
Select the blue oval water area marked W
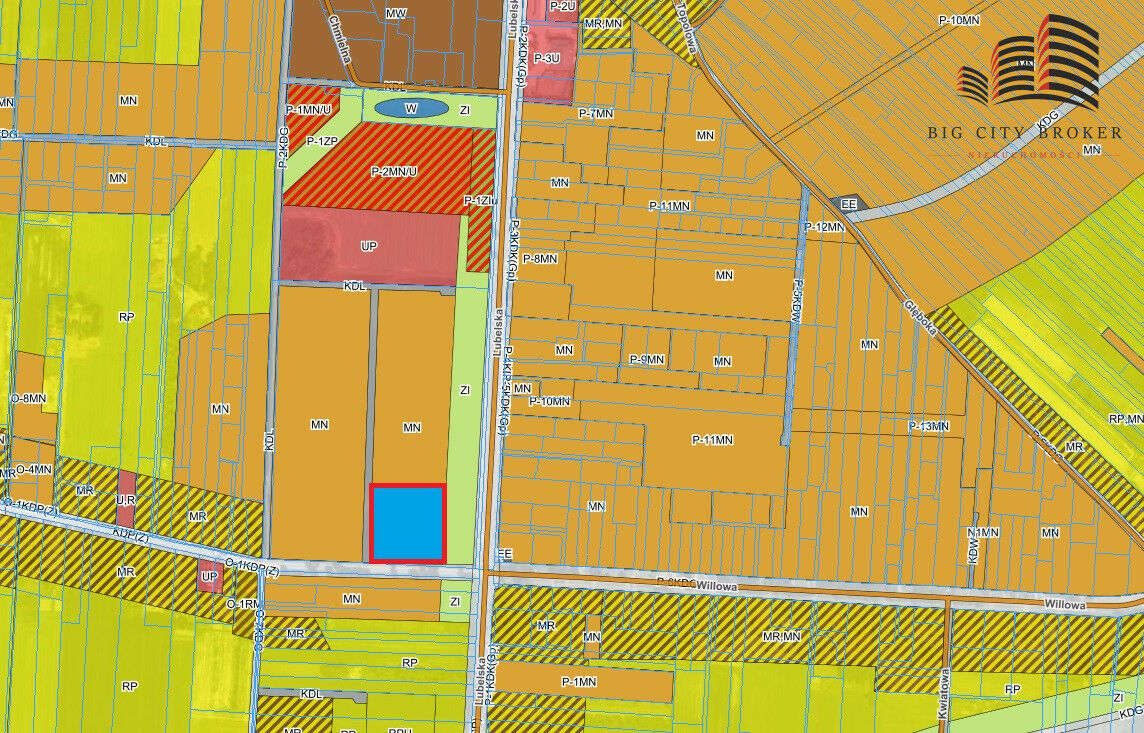pyautogui.click(x=410, y=108)
